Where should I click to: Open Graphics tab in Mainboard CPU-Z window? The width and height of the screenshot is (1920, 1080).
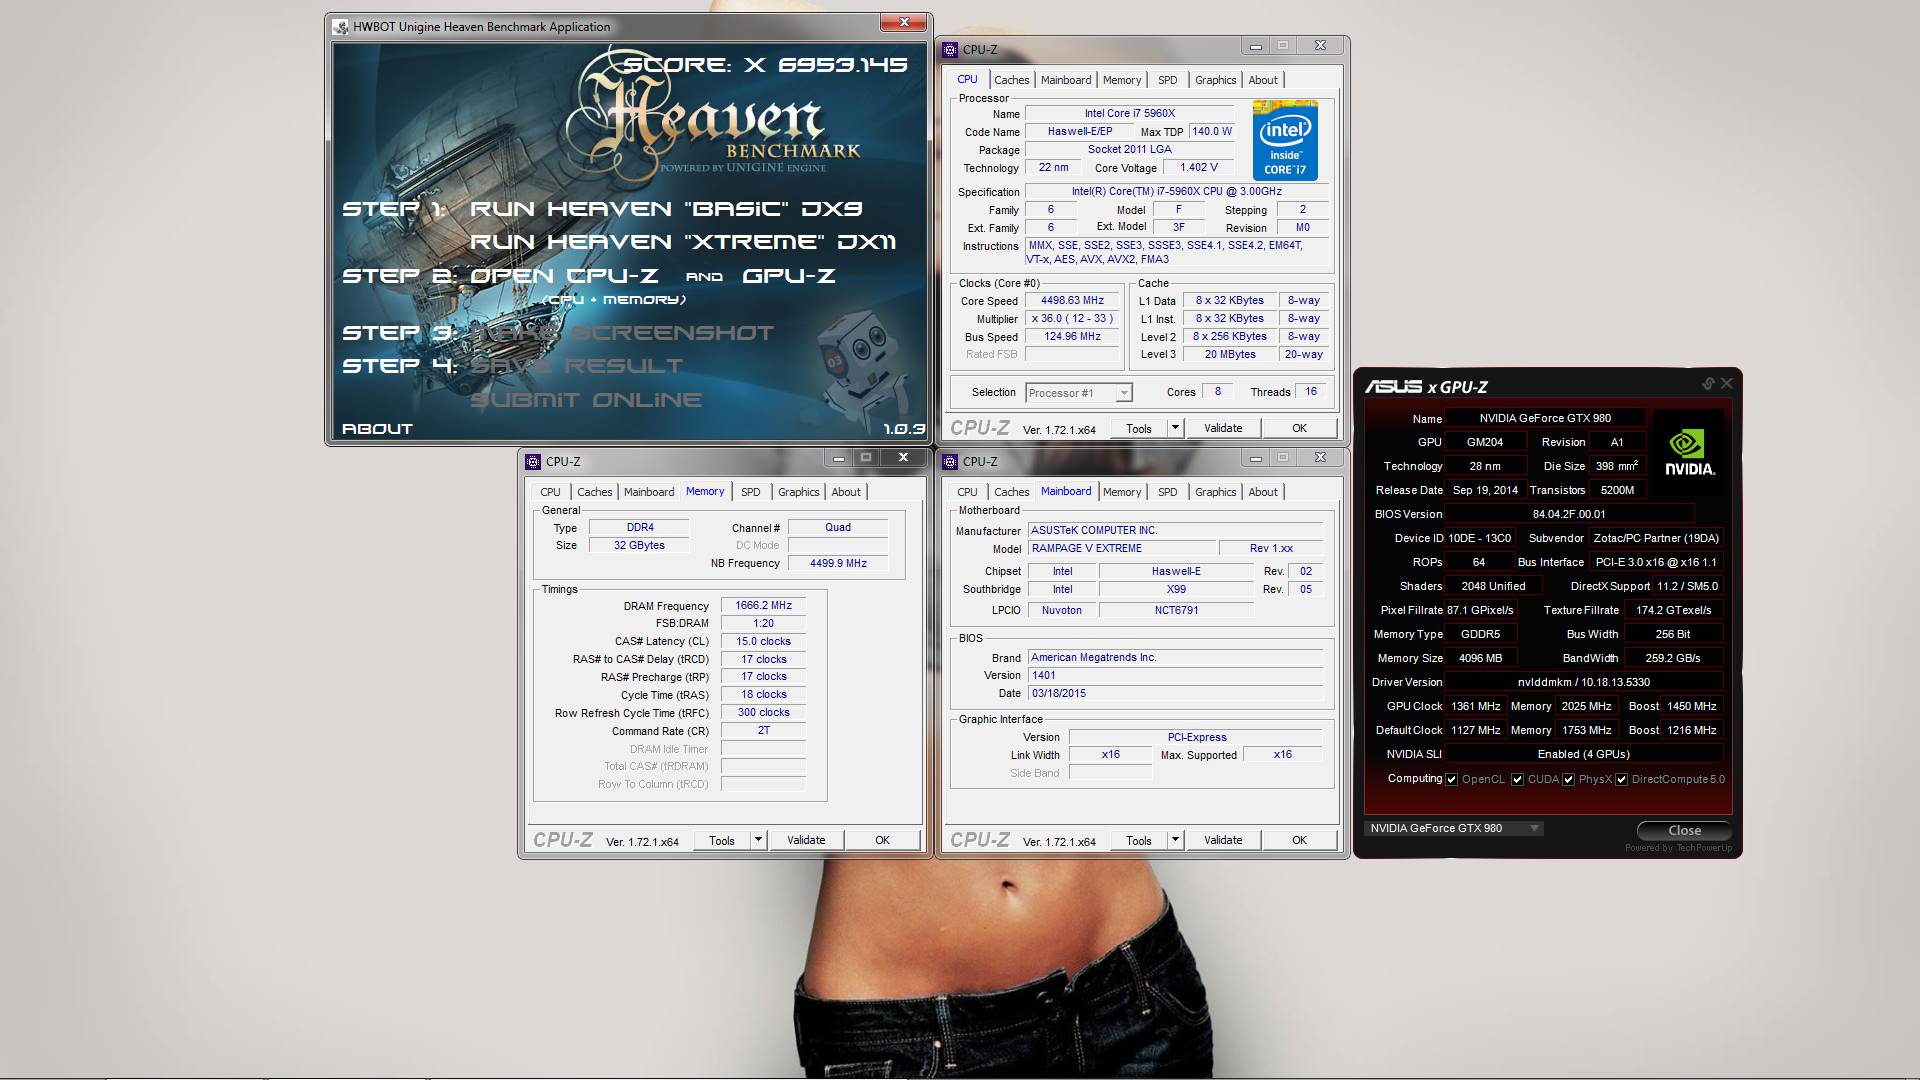[x=1215, y=492]
